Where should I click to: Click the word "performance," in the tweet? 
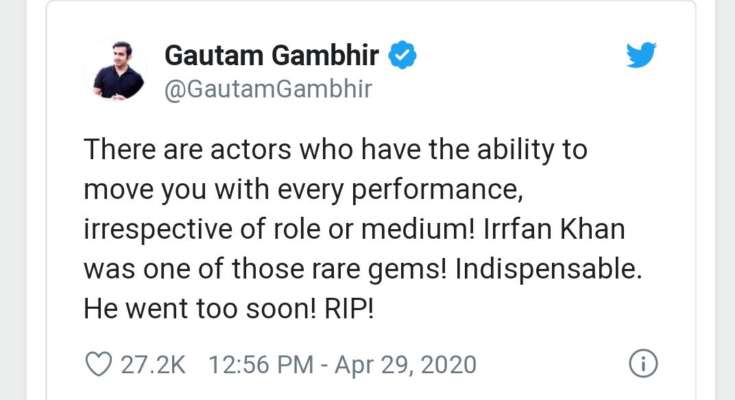pos(437,191)
